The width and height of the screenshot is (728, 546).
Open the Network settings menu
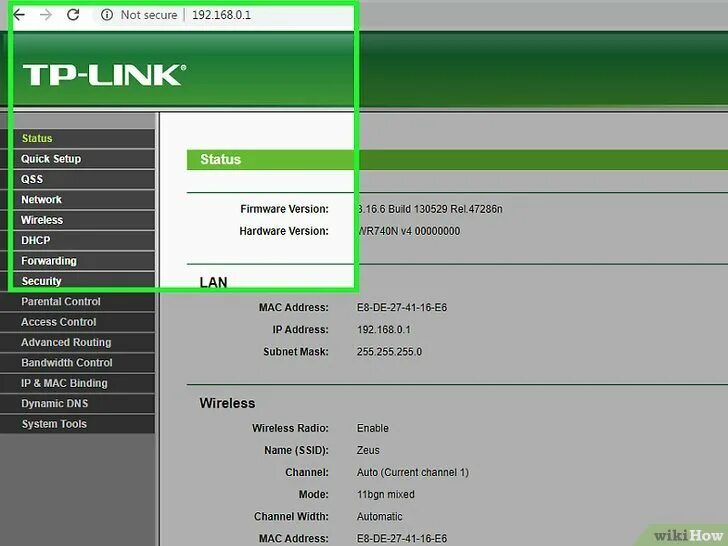click(78, 200)
